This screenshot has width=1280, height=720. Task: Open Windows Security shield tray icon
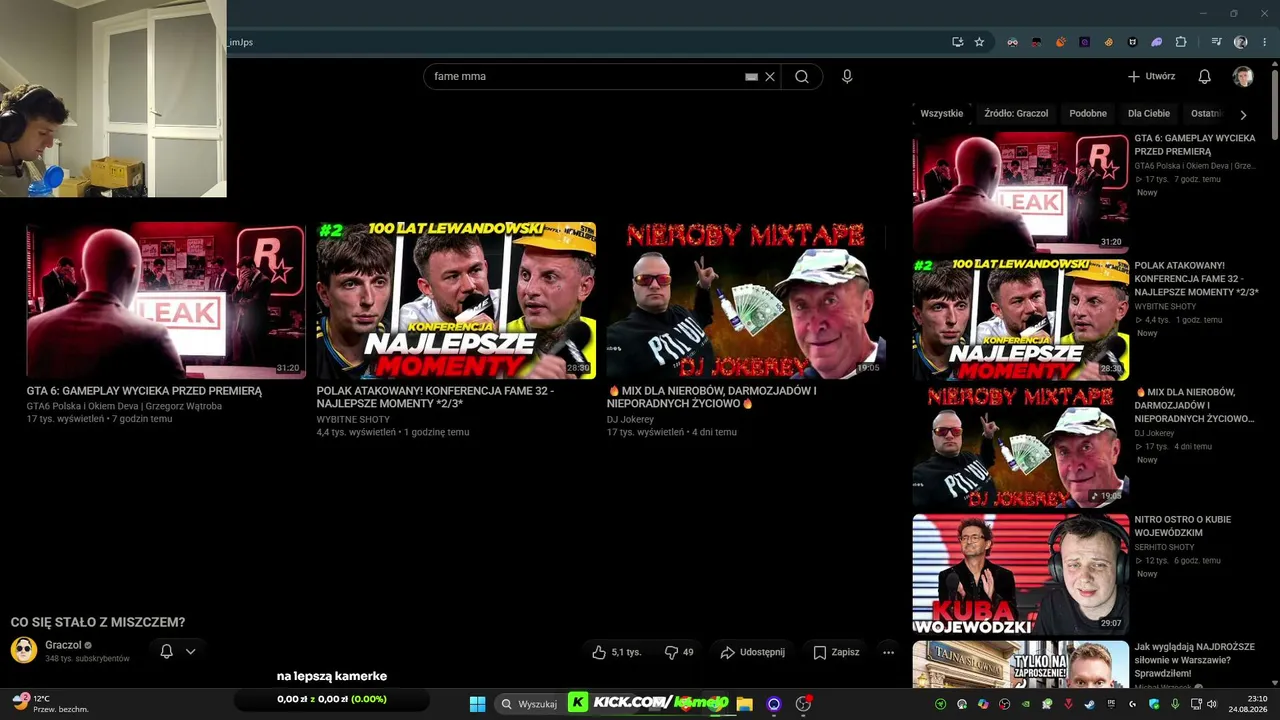[1154, 704]
